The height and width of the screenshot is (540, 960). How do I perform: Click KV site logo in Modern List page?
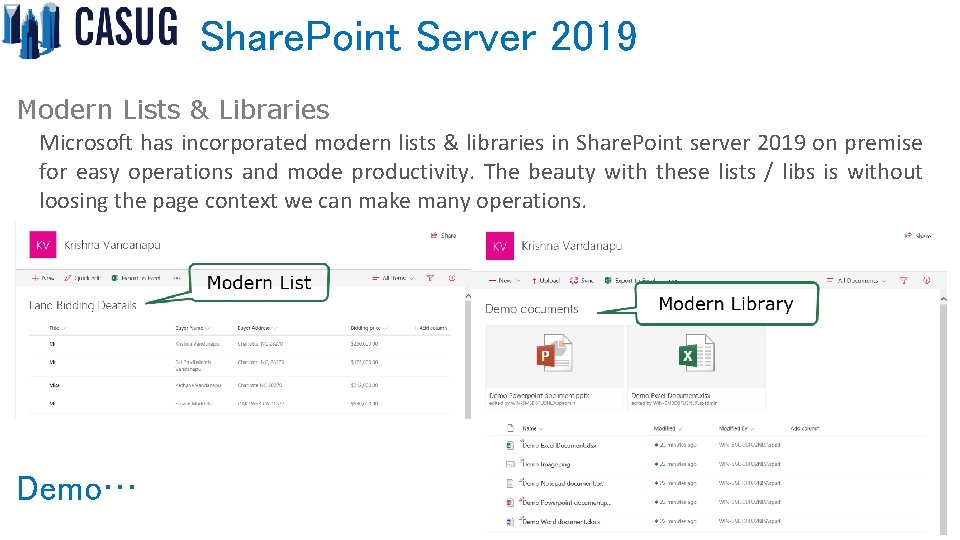pyautogui.click(x=43, y=245)
